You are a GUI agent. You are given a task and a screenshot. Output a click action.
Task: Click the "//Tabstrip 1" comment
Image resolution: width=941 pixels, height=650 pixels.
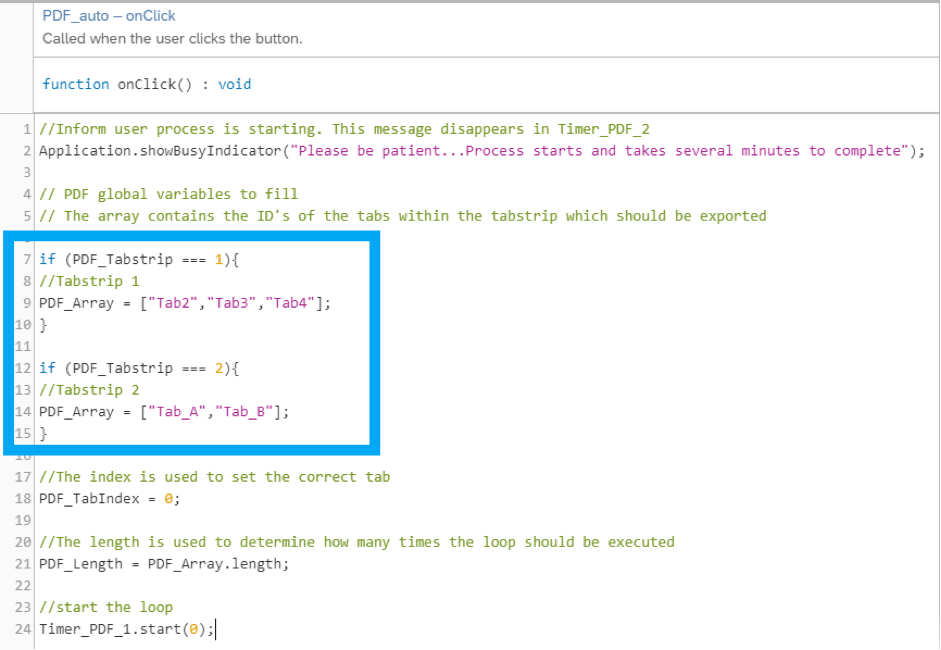click(x=89, y=281)
